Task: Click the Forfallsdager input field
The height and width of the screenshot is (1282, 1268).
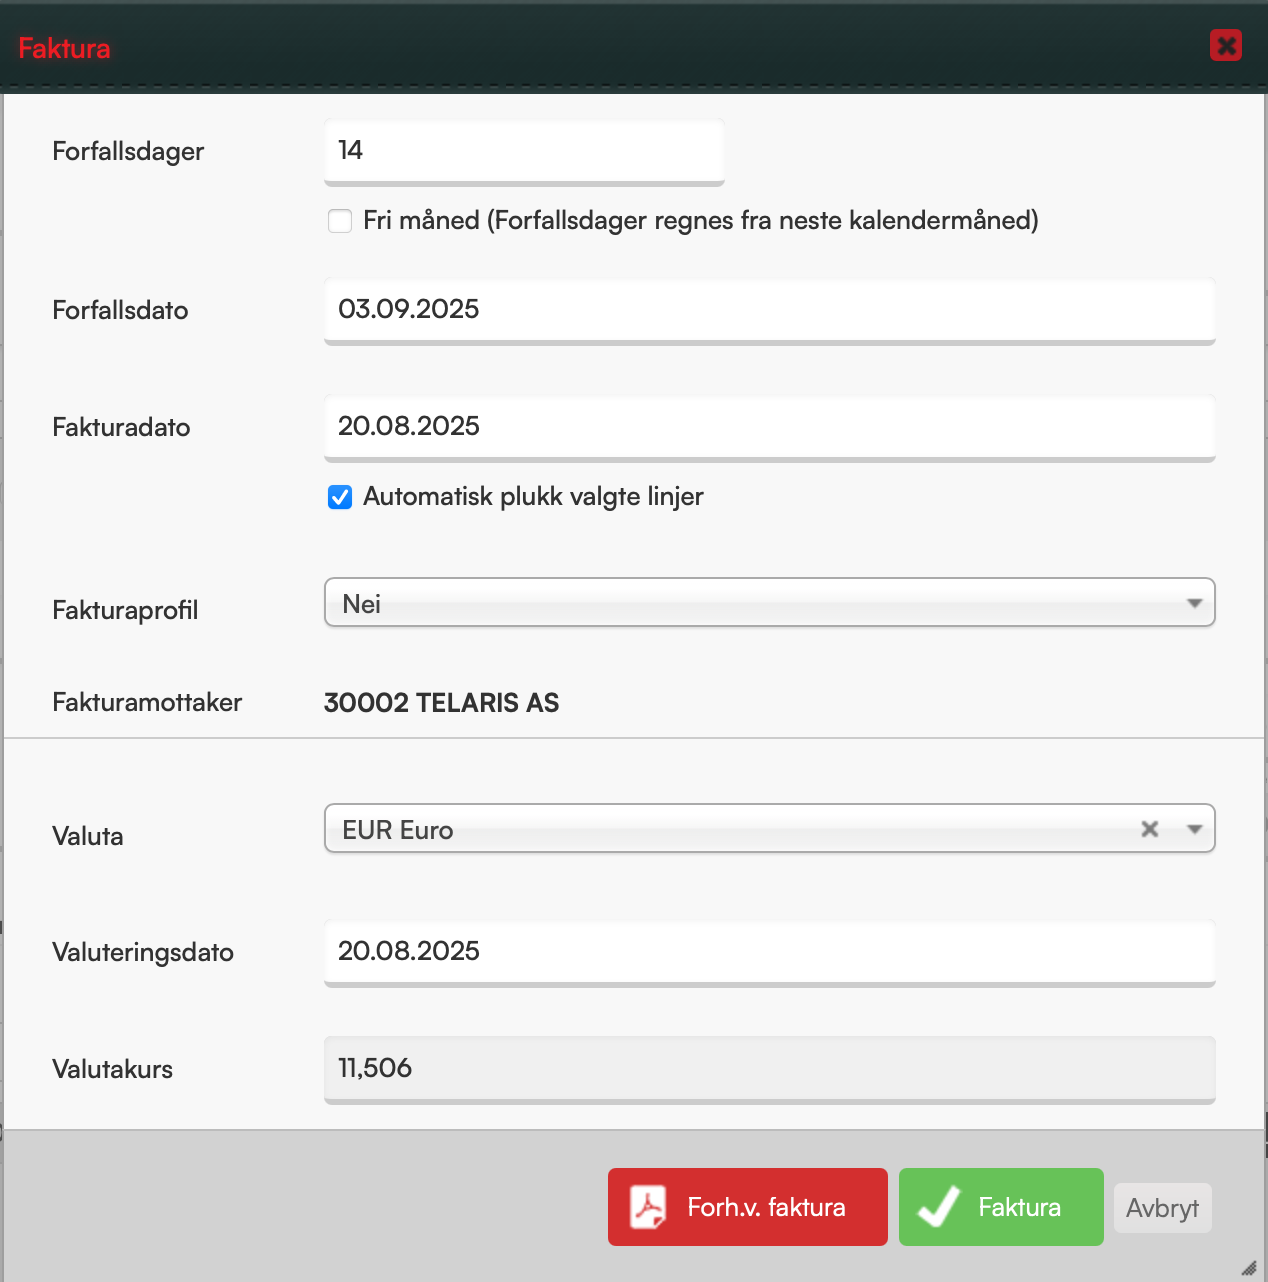Action: (x=524, y=152)
